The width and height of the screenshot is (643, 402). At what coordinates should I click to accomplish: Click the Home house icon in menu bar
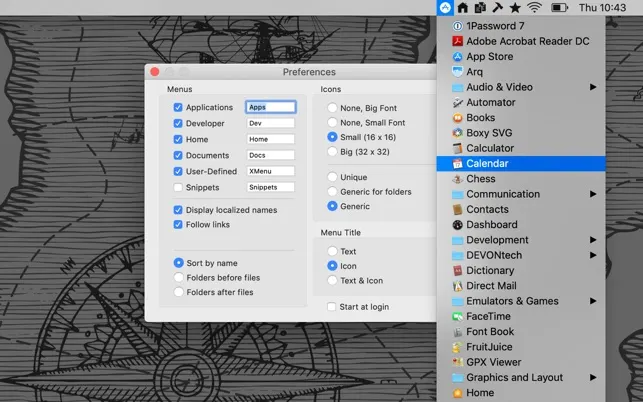463,7
